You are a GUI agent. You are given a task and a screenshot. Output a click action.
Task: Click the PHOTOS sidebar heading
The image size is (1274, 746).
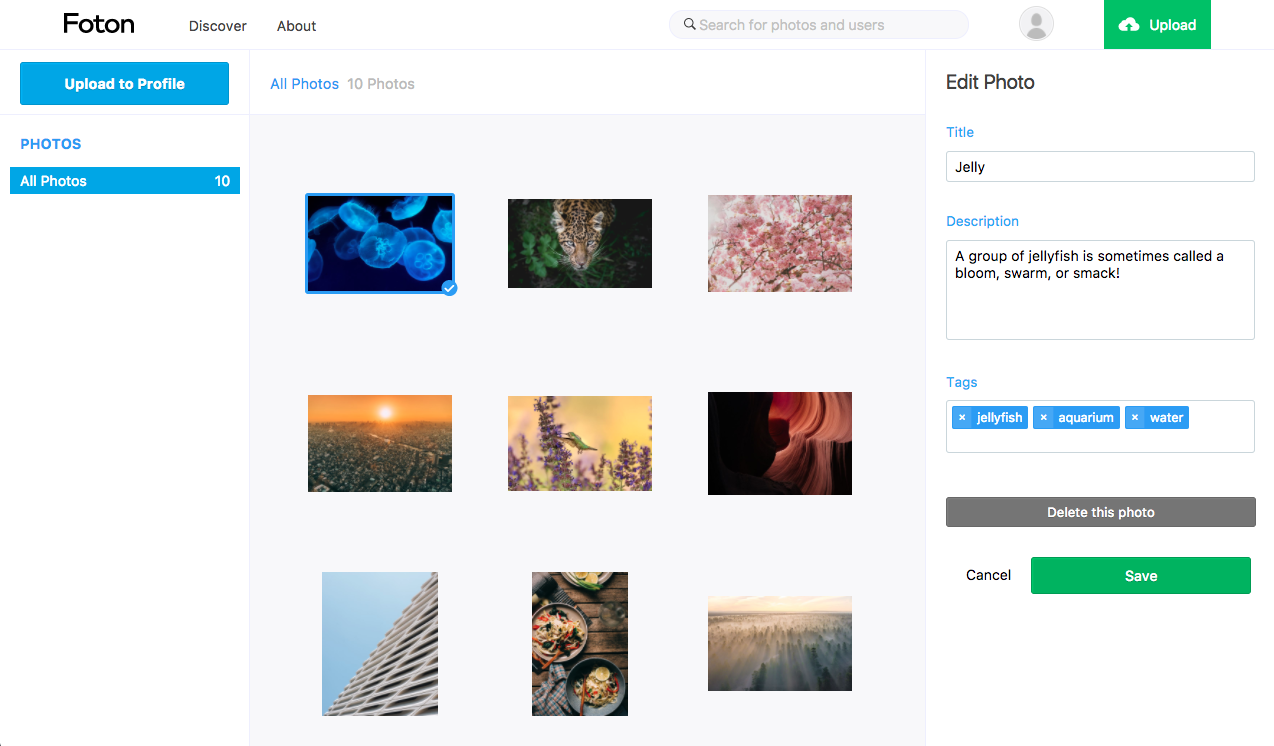(51, 144)
